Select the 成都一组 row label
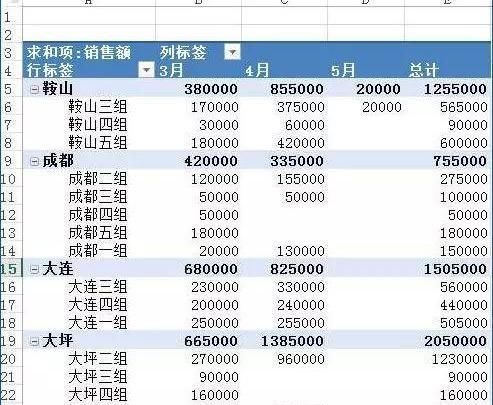 pyautogui.click(x=98, y=251)
